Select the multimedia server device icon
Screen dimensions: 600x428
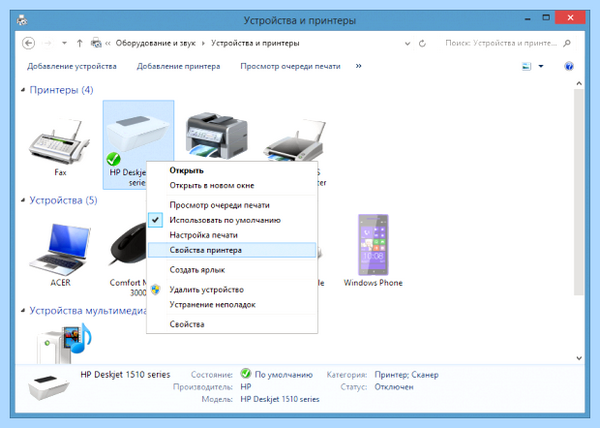(x=64, y=343)
